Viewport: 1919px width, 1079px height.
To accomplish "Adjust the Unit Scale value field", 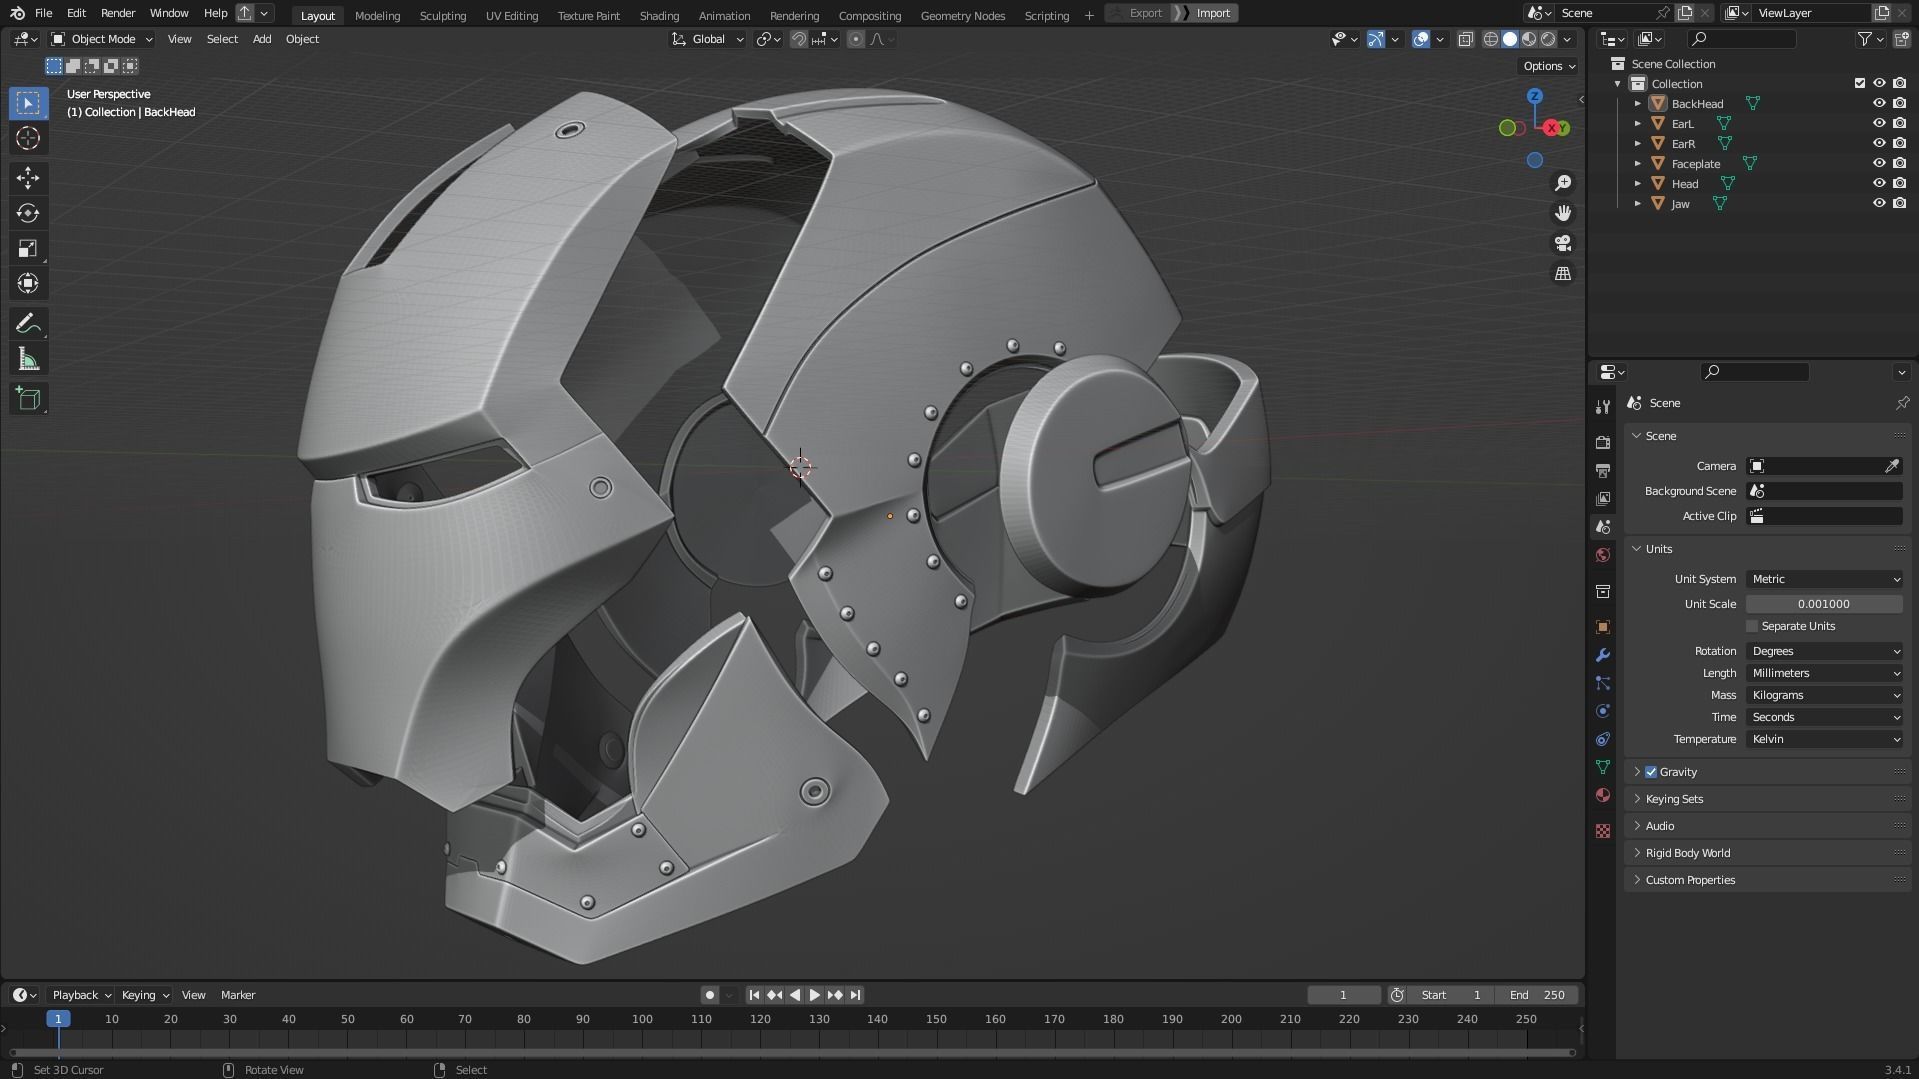I will point(1824,604).
